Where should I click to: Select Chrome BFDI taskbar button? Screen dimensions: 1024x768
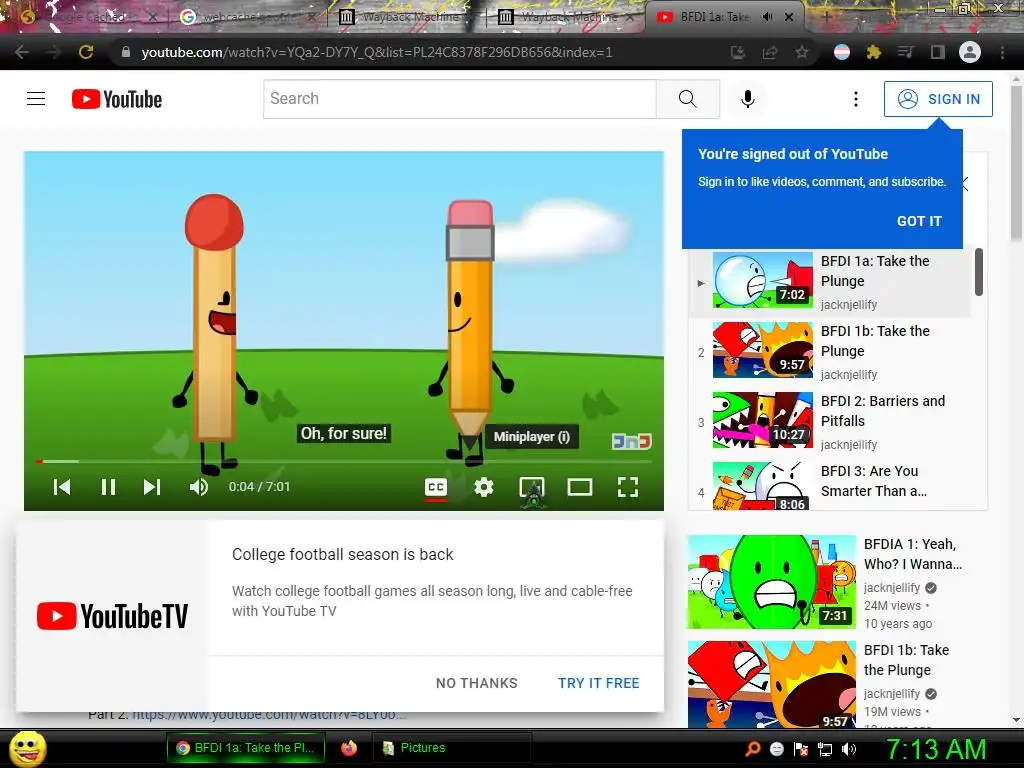coord(245,748)
